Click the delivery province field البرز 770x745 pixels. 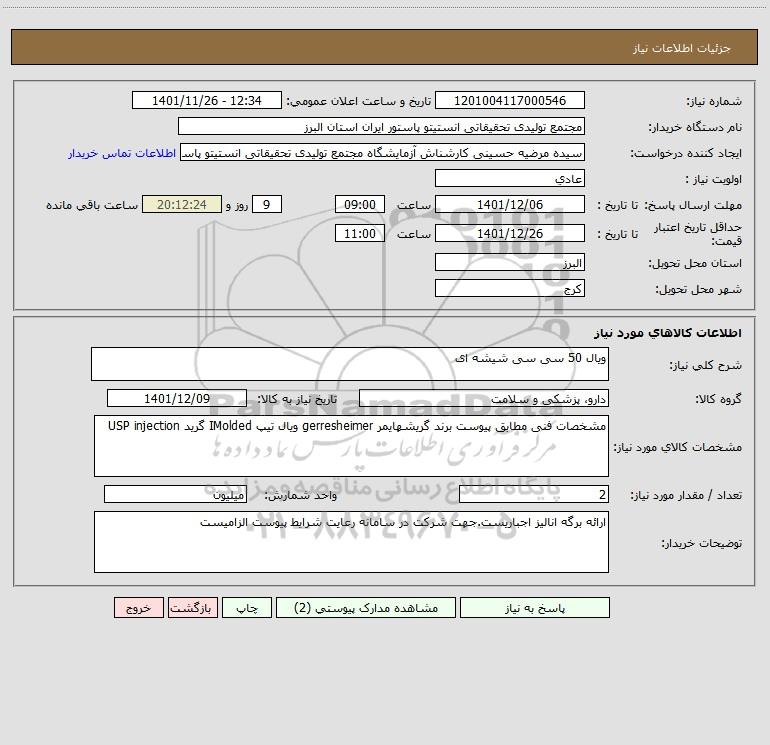coord(510,262)
